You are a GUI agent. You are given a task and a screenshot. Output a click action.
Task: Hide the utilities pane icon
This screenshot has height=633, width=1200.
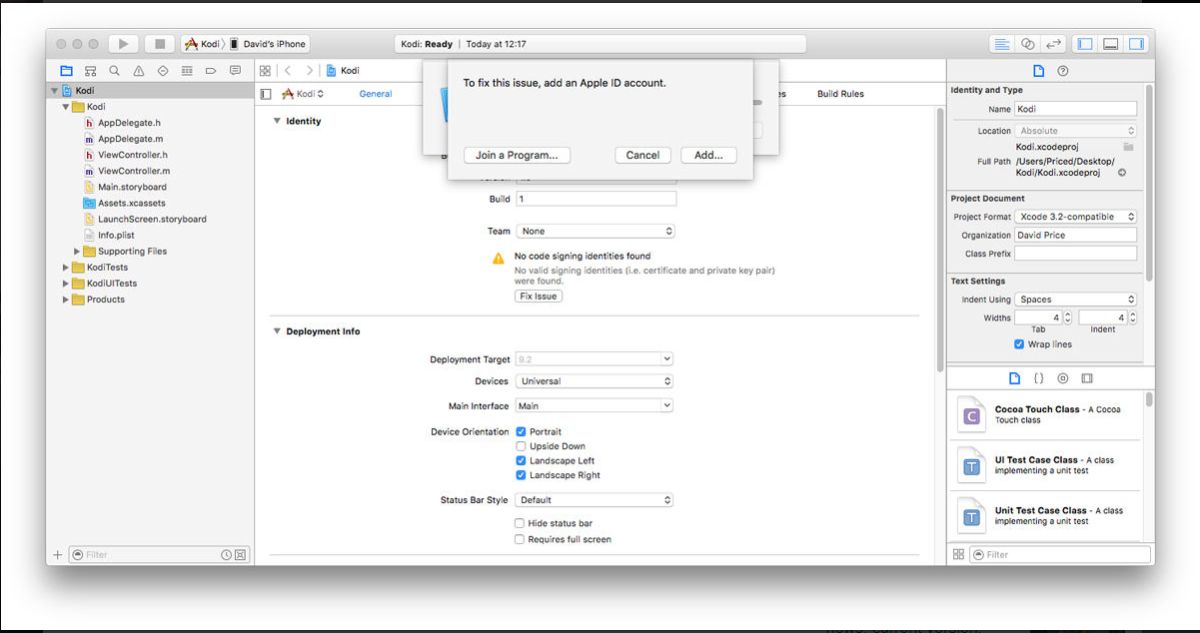coord(1135,44)
